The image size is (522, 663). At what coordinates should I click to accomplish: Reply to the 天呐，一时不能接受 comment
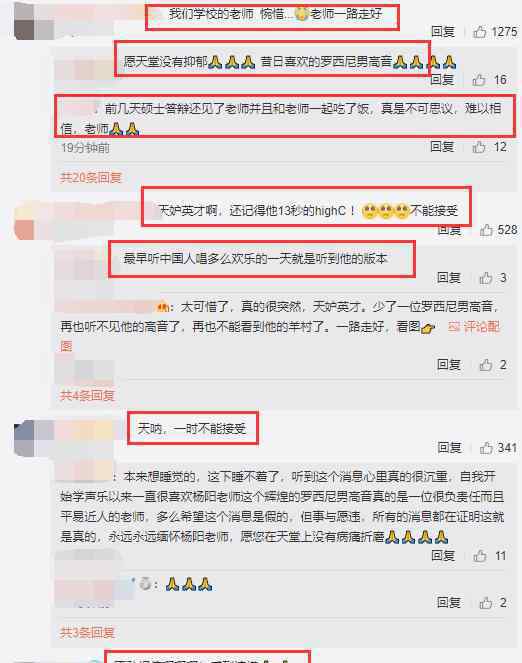coord(449,447)
